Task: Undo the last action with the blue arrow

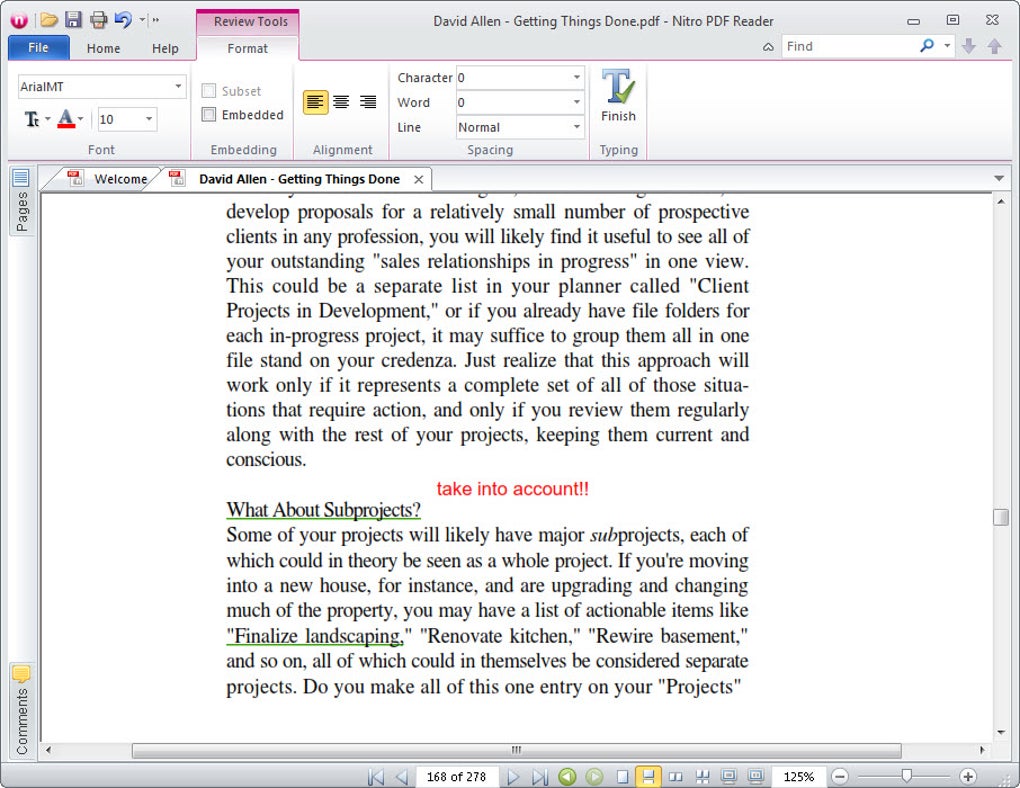Action: coord(122,20)
